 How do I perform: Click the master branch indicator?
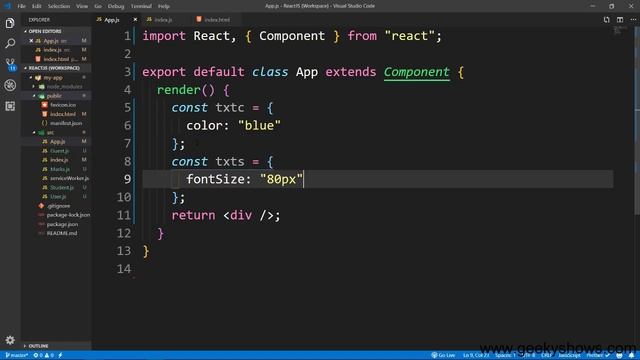pos(17,356)
